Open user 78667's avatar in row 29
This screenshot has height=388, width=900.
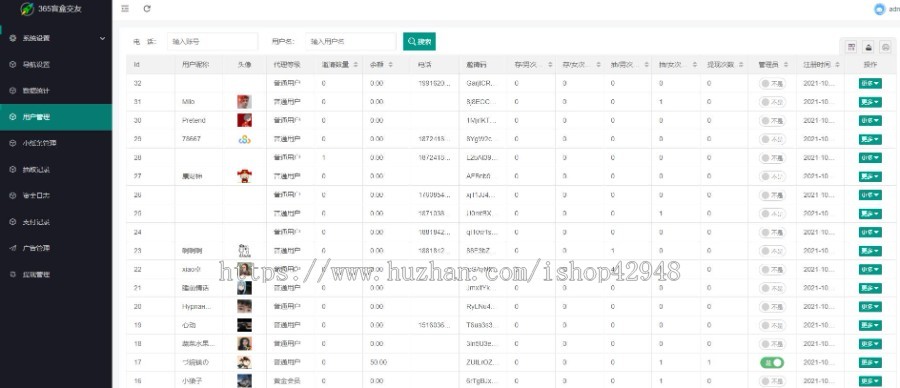pyautogui.click(x=245, y=139)
